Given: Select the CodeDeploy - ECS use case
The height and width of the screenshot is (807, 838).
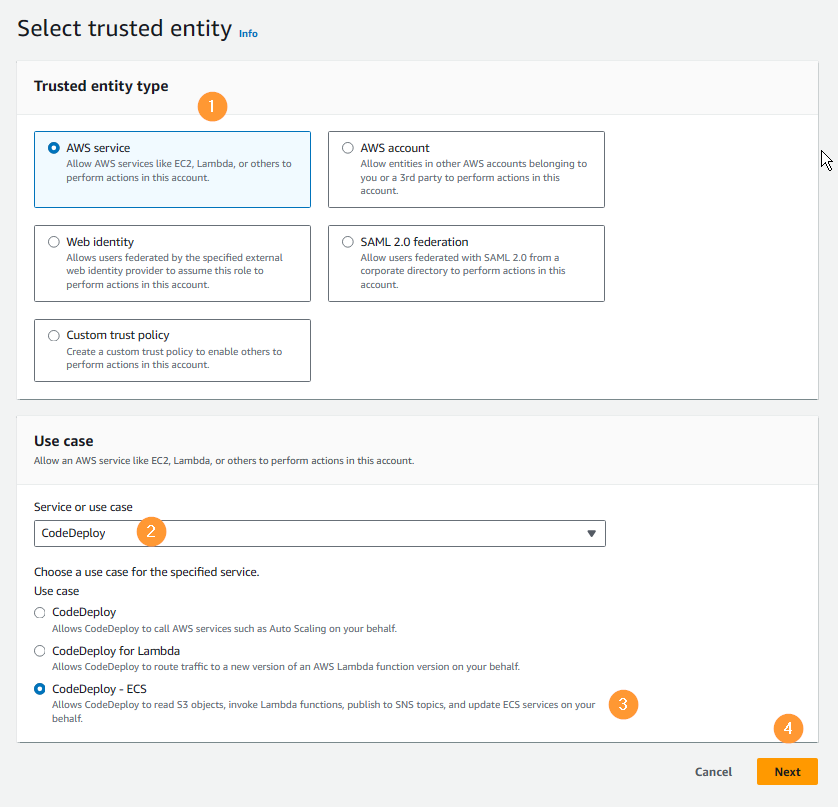Looking at the screenshot, I should tap(40, 689).
